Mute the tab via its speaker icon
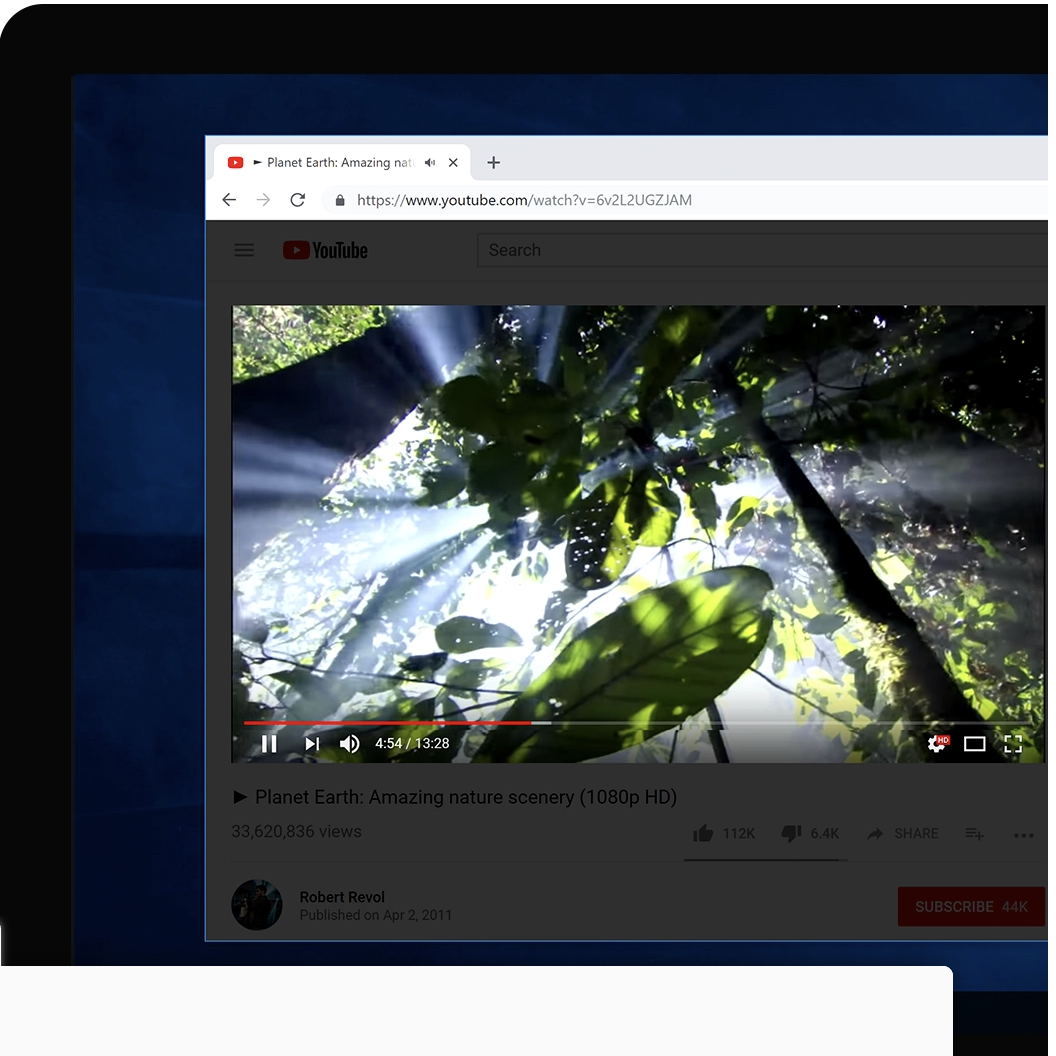The height and width of the screenshot is (1056, 1056). (x=430, y=162)
